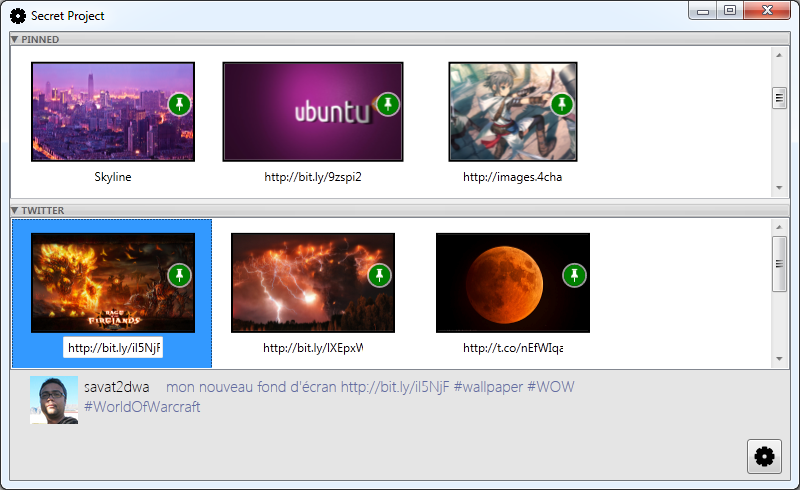Viewport: 800px width, 490px height.
Task: Click the down arrow of Twitter scrollbar
Action: [x=779, y=359]
